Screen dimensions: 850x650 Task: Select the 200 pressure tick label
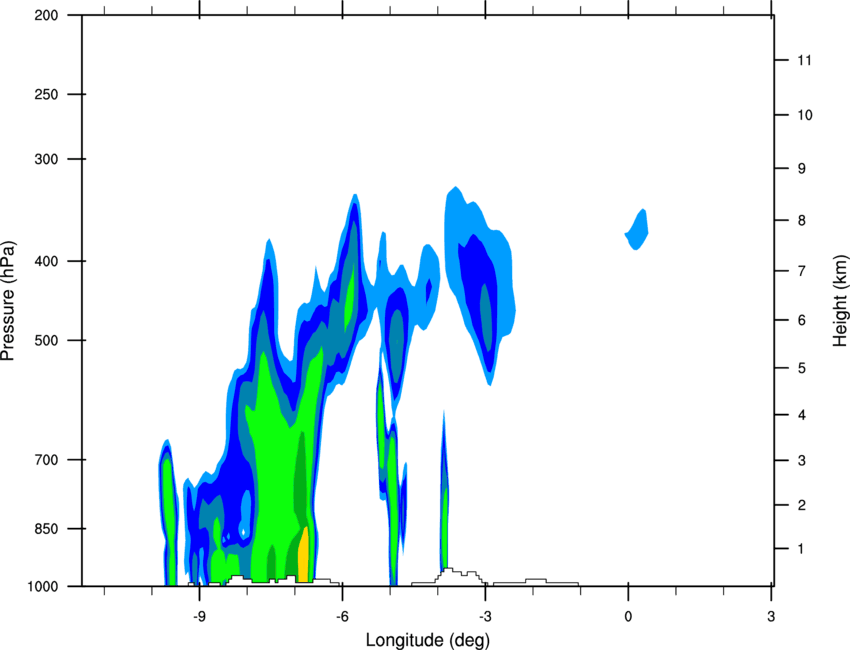[47, 15]
